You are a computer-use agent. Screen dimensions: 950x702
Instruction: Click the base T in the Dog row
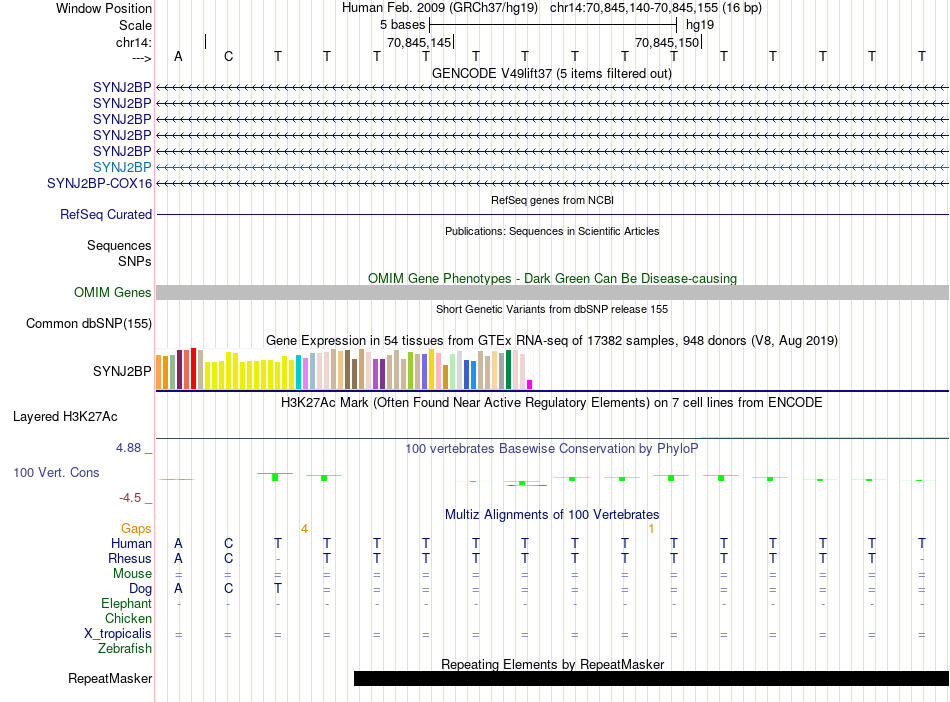277,588
